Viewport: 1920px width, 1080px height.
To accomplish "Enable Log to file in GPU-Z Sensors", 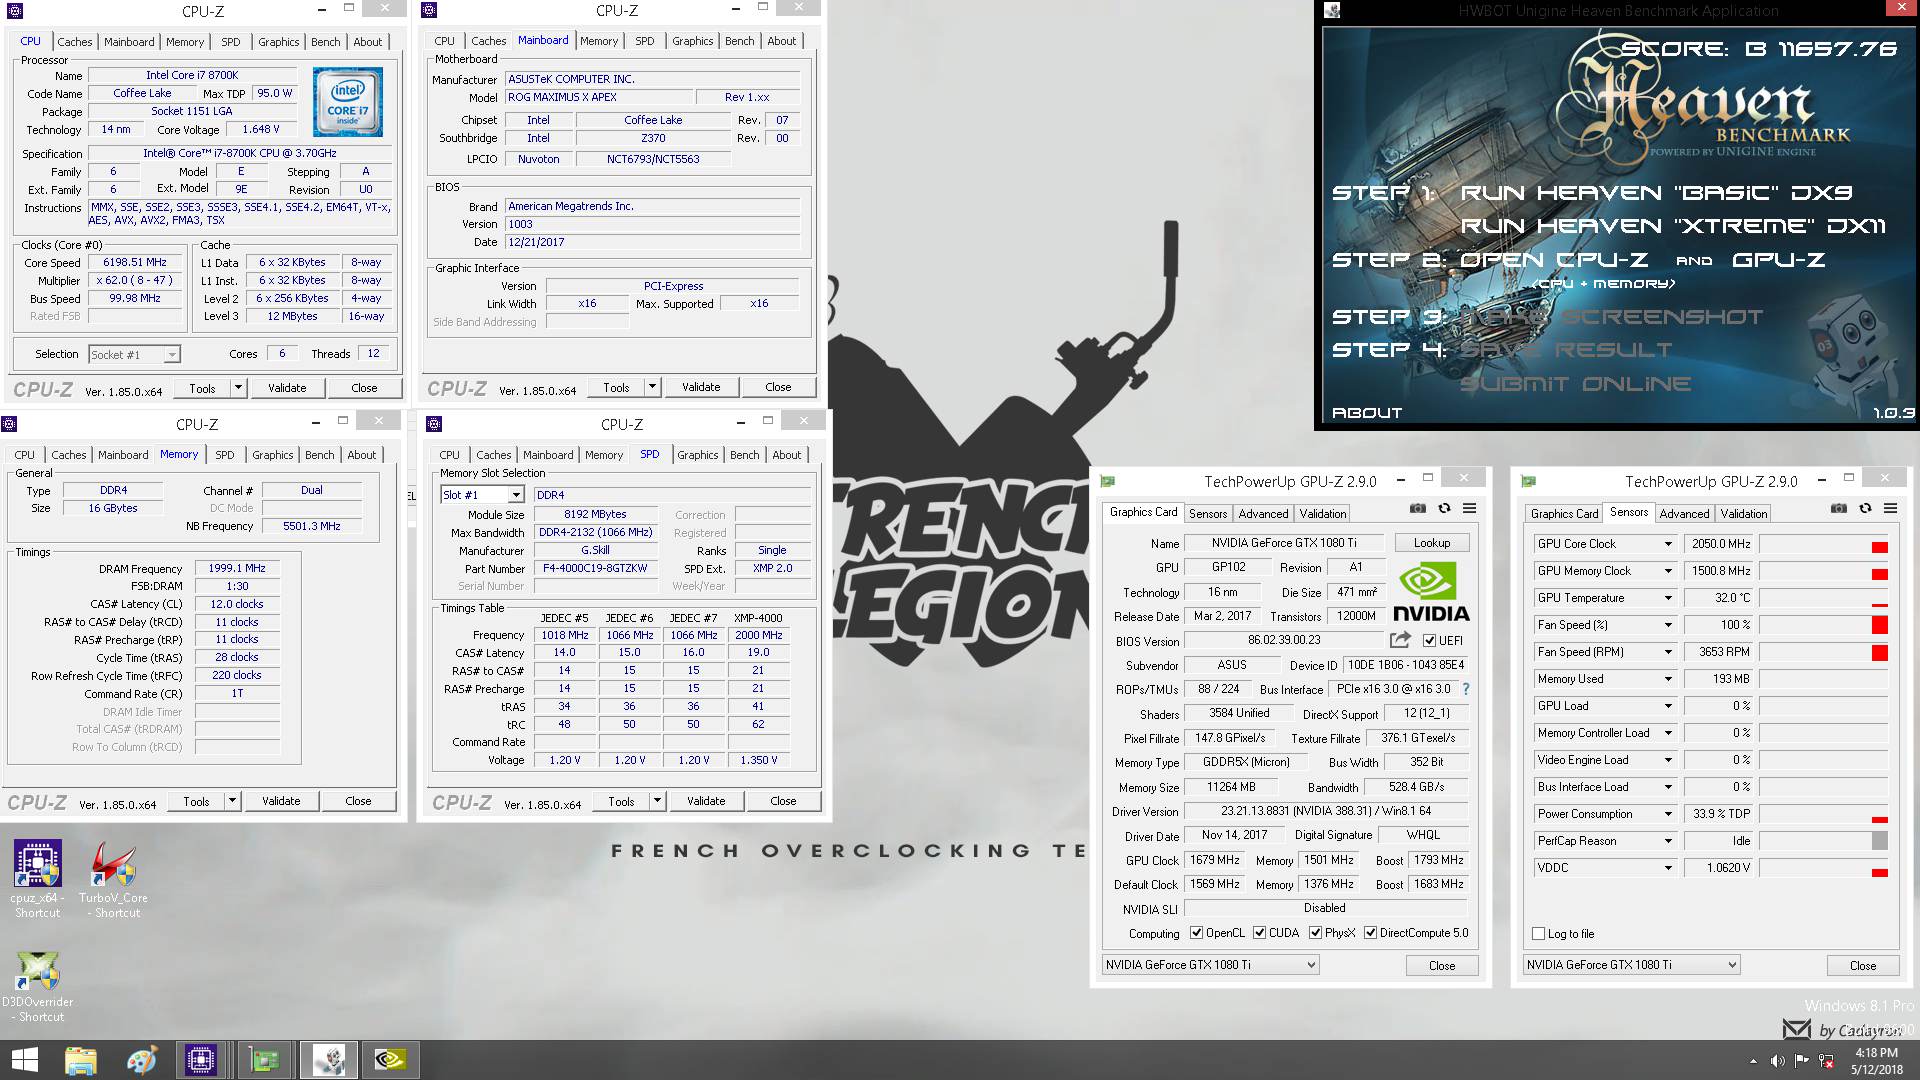I will tap(1538, 934).
